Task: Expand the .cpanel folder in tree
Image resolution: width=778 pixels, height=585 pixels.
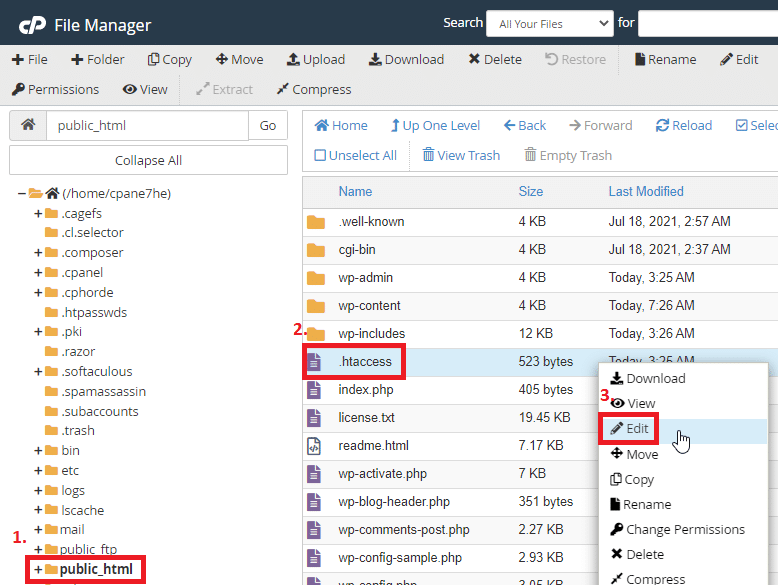Action: (x=38, y=272)
